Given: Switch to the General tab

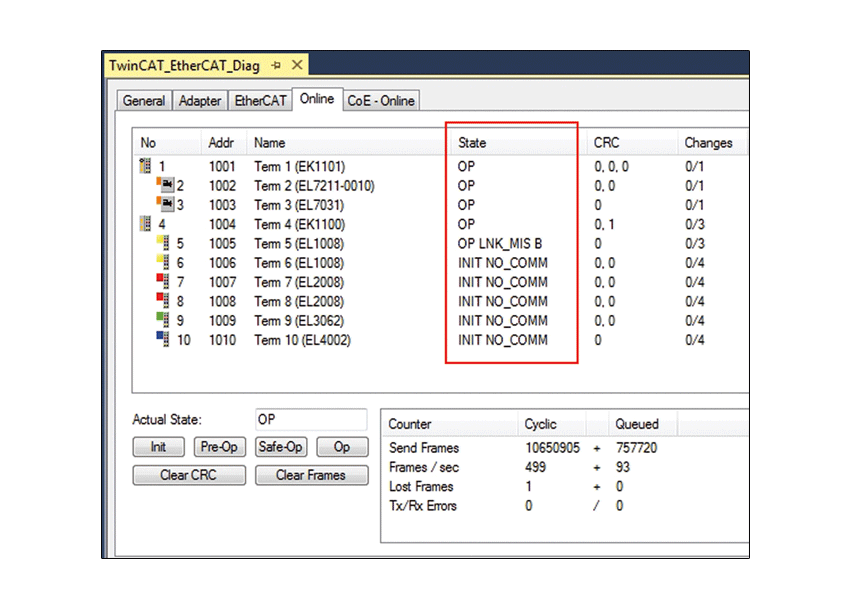Looking at the screenshot, I should pos(144,101).
